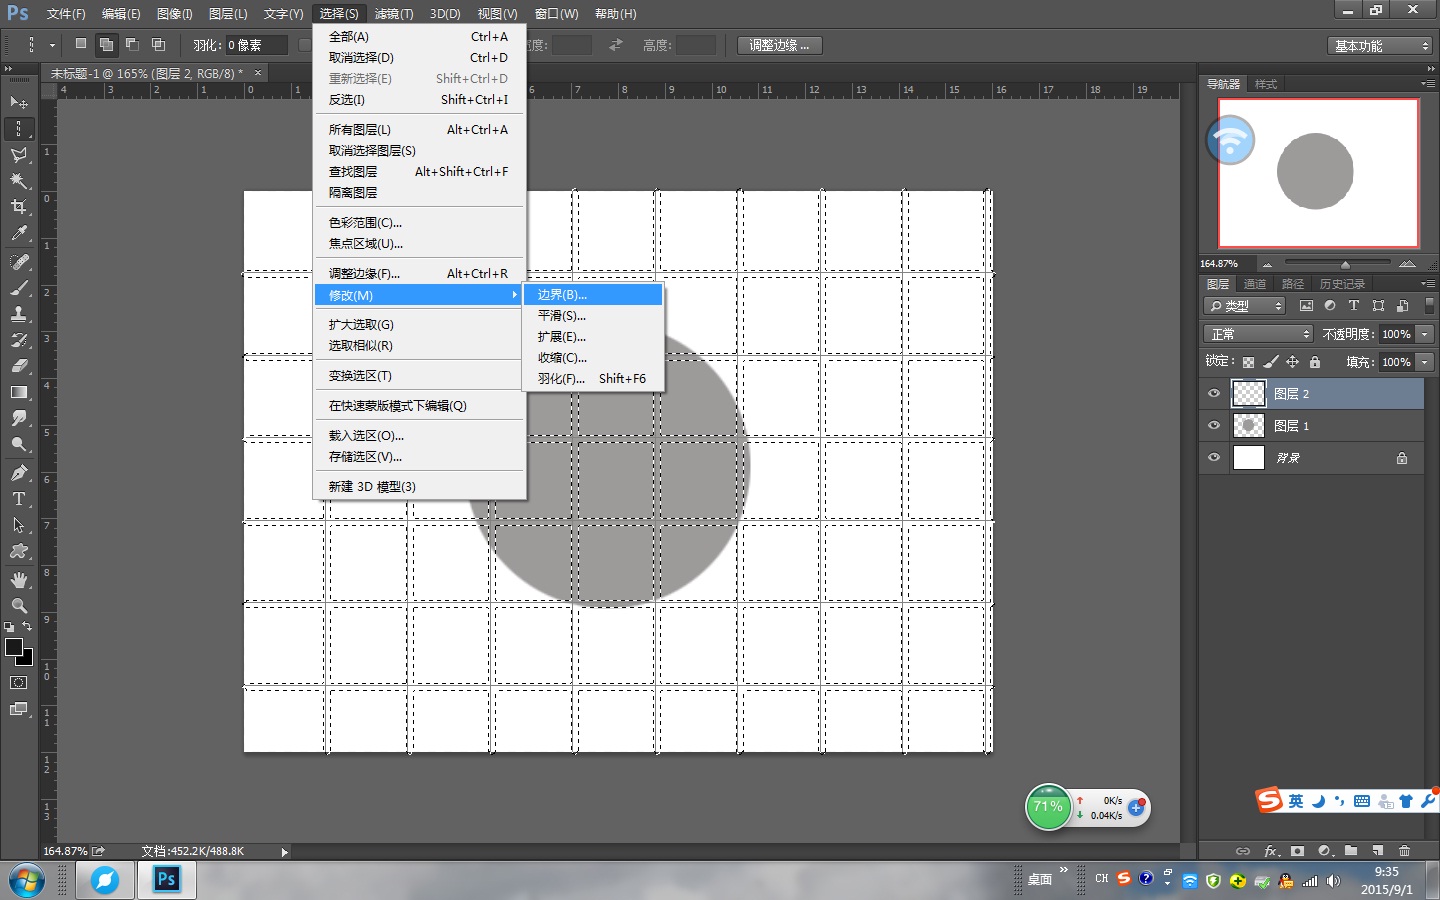The width and height of the screenshot is (1440, 900).
Task: Open the 不透明度 opacity dropdown arrow
Action: [x=1425, y=334]
